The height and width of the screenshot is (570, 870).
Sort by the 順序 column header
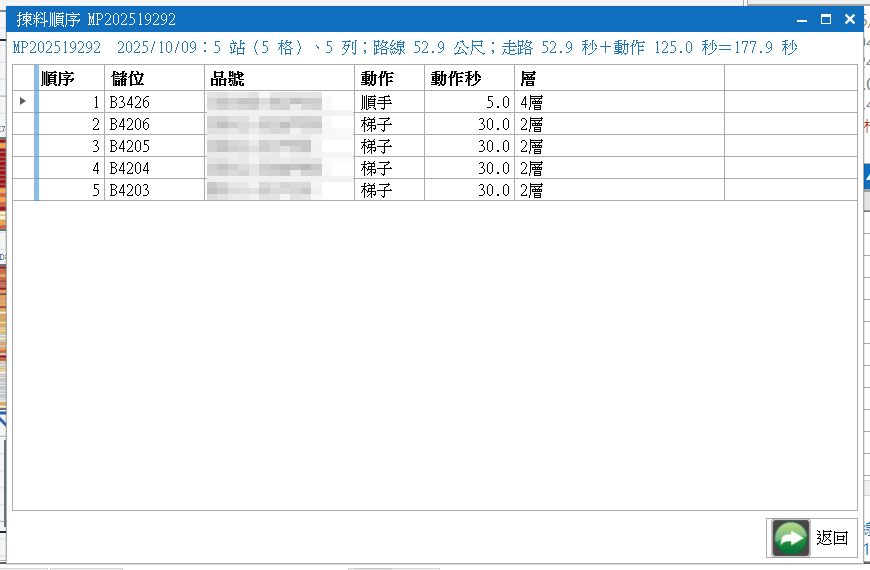[x=70, y=78]
